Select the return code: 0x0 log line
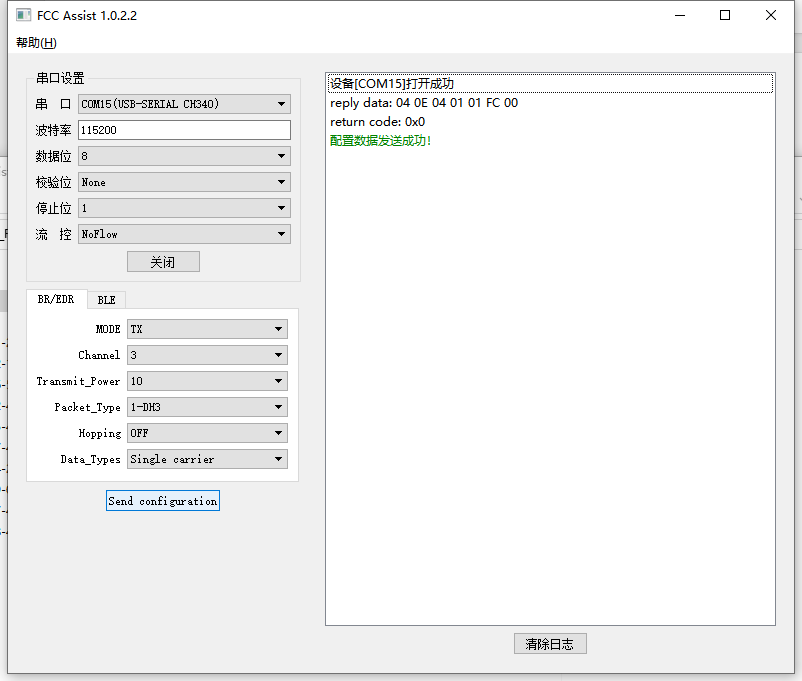Screen dimensions: 802x681 click(550, 122)
